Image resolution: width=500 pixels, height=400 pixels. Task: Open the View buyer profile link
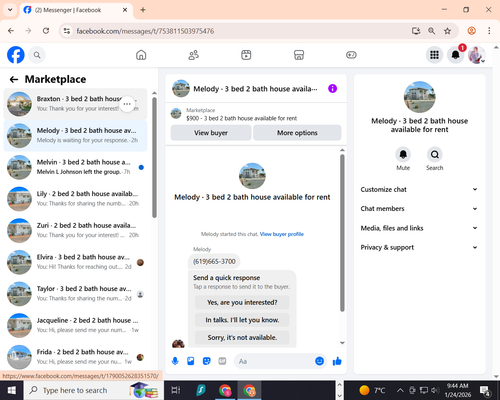coord(282,234)
